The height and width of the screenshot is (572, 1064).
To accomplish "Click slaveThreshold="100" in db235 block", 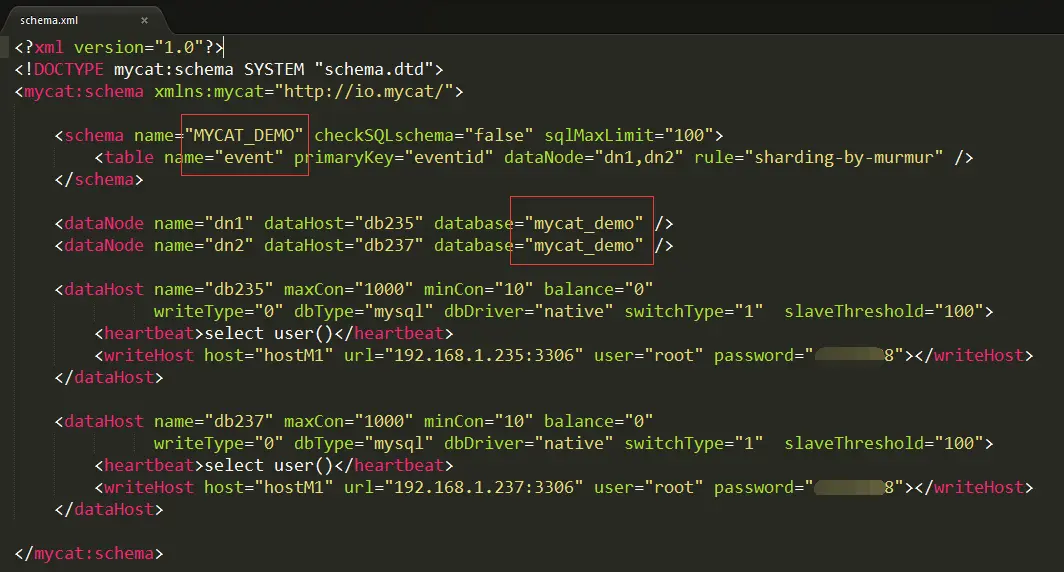I will coord(884,311).
